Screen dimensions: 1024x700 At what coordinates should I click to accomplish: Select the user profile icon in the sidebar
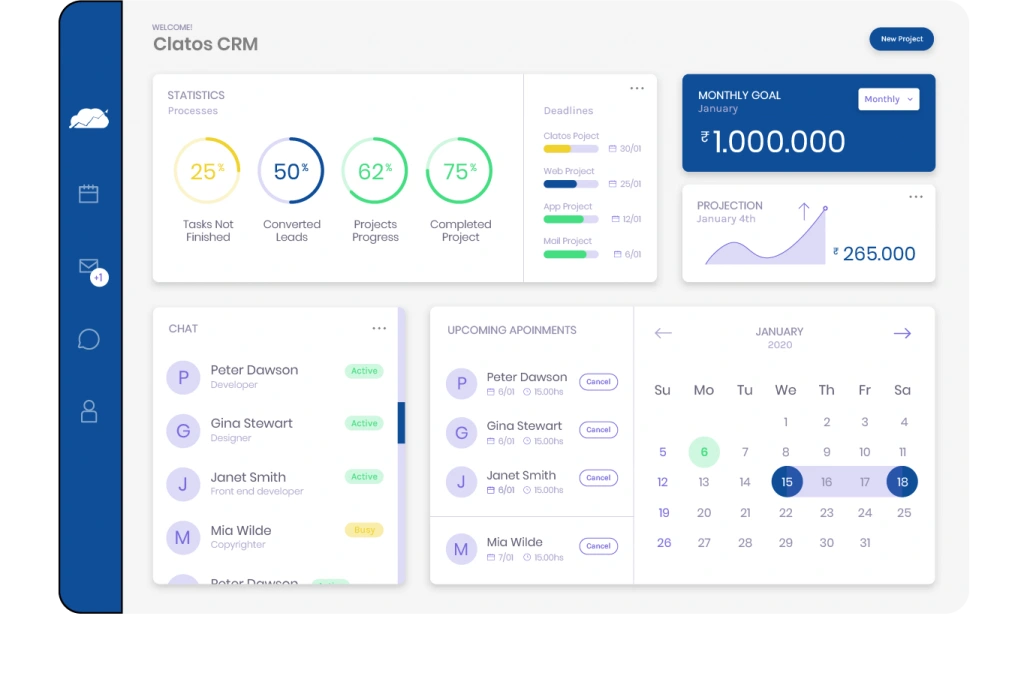click(x=88, y=410)
